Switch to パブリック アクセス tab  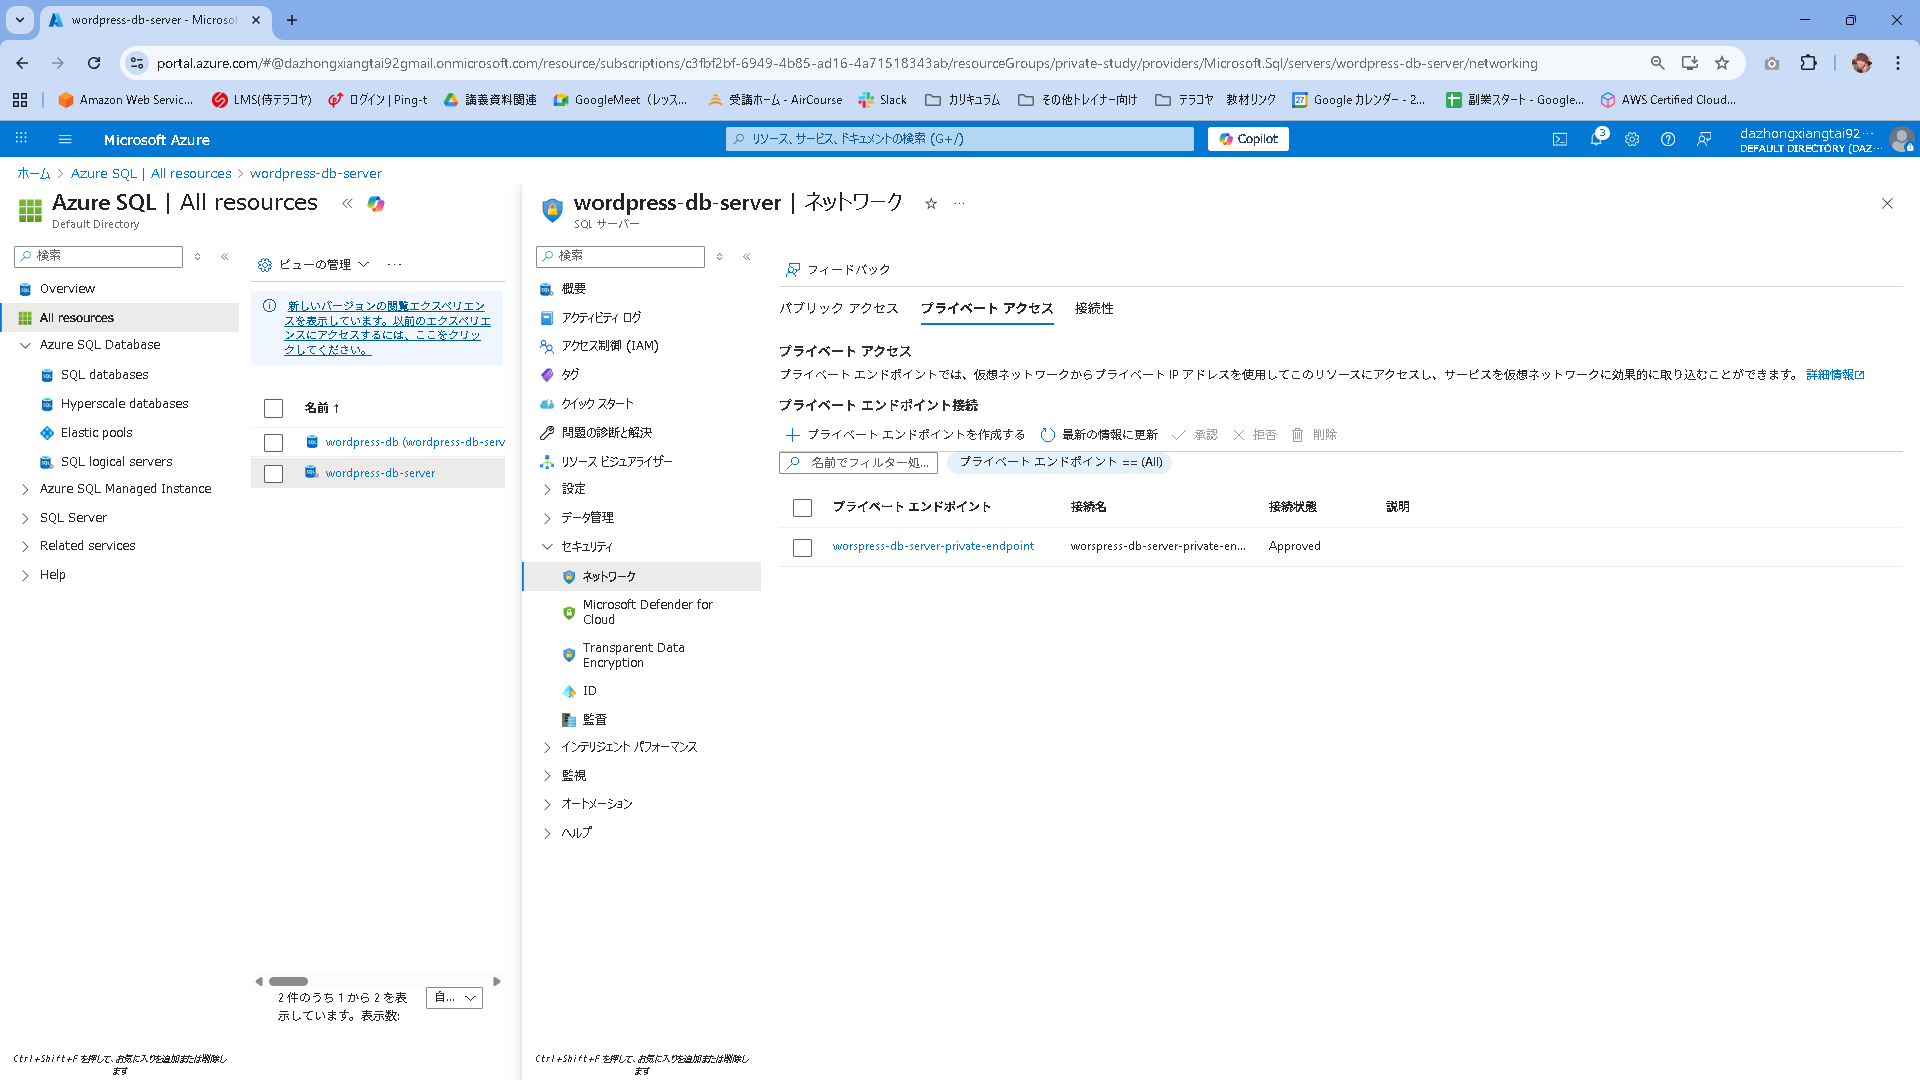(838, 308)
